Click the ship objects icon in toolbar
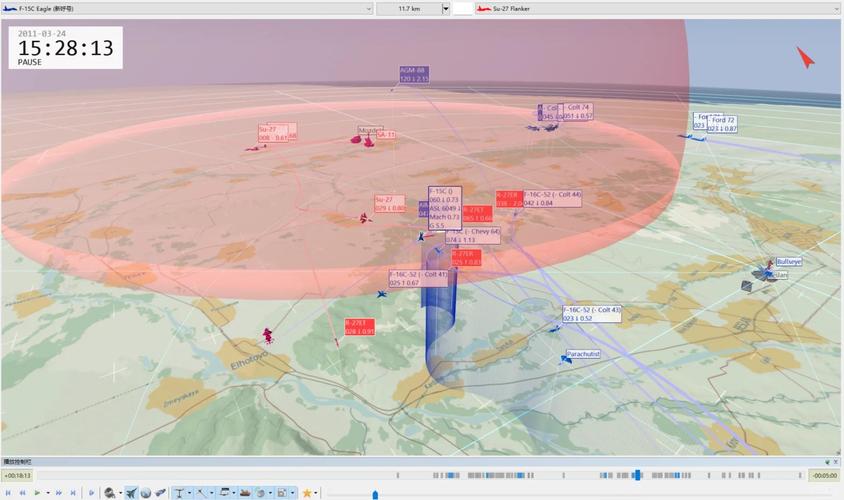The height and width of the screenshot is (500, 844). pyautogui.click(x=244, y=492)
